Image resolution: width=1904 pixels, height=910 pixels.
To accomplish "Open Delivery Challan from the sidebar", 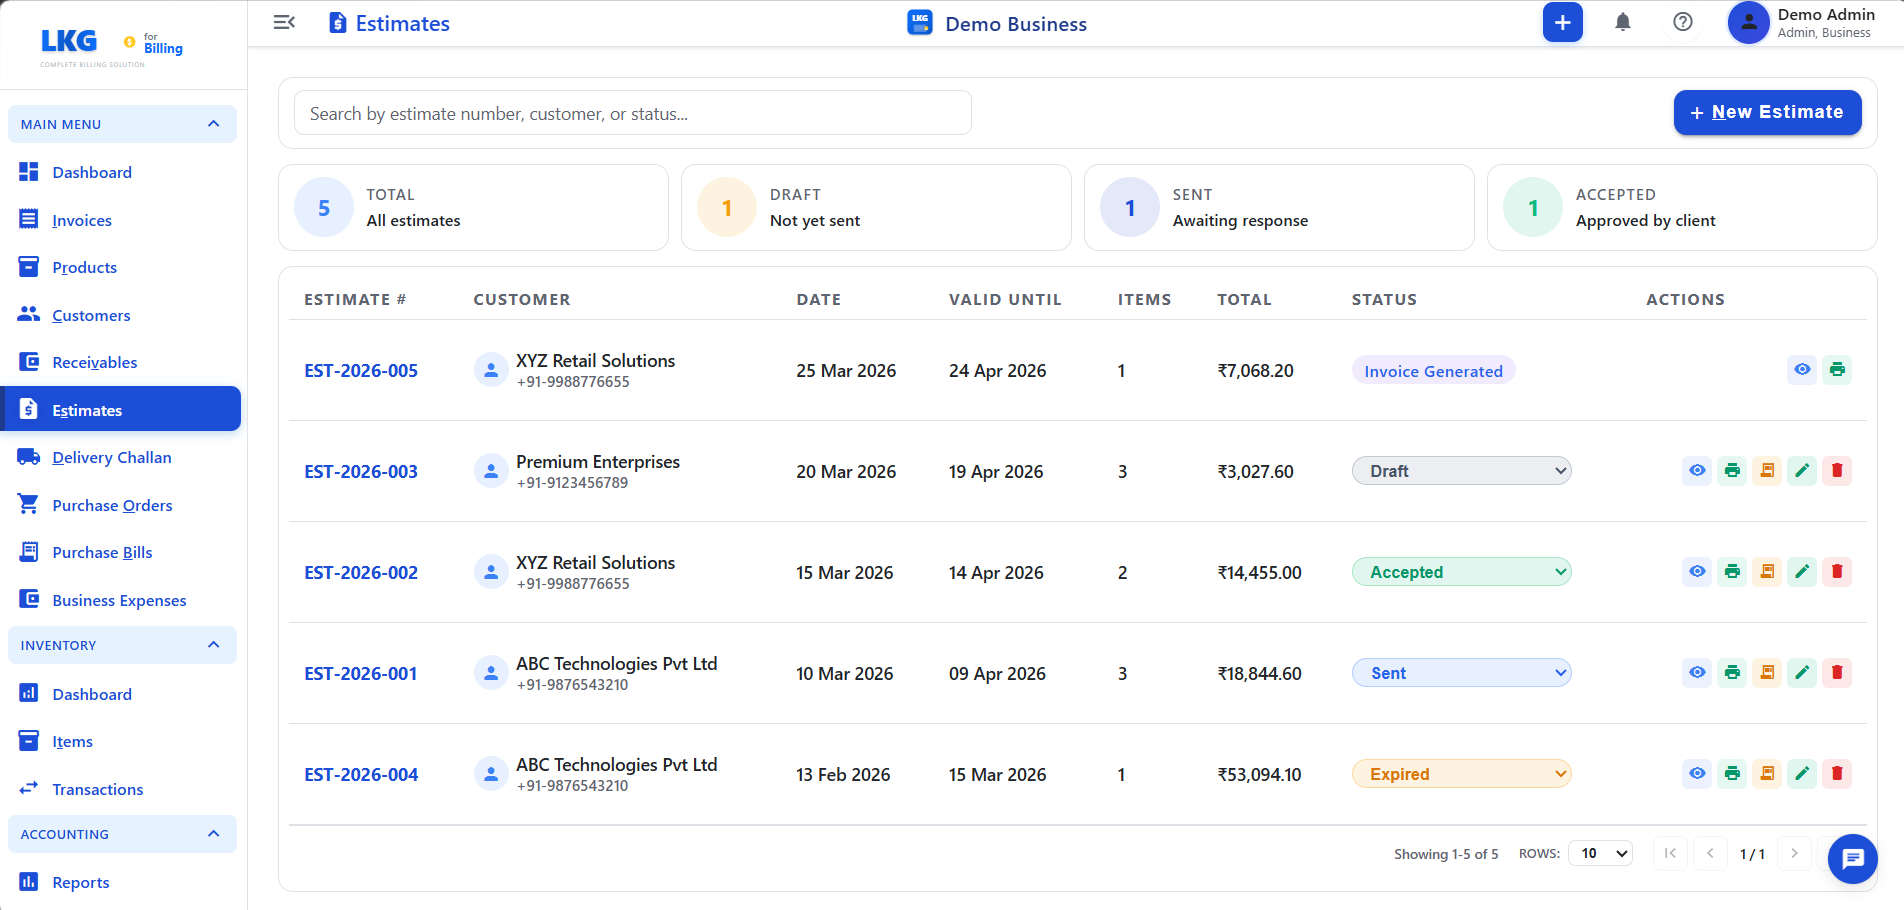I will (x=120, y=457).
